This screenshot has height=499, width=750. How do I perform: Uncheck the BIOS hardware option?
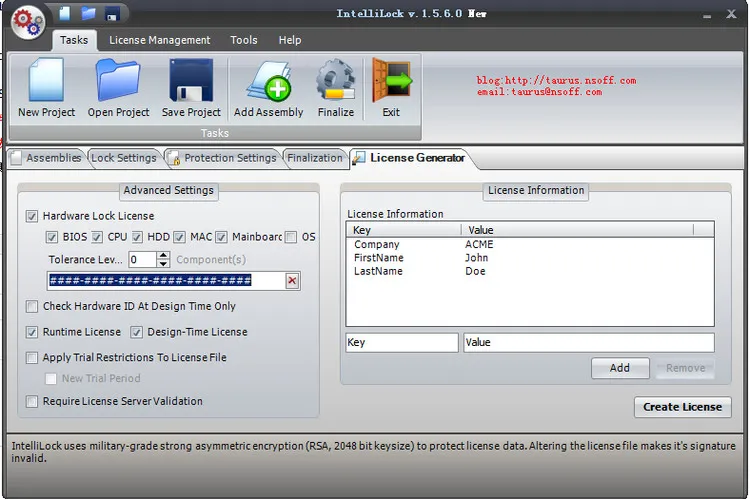point(52,237)
